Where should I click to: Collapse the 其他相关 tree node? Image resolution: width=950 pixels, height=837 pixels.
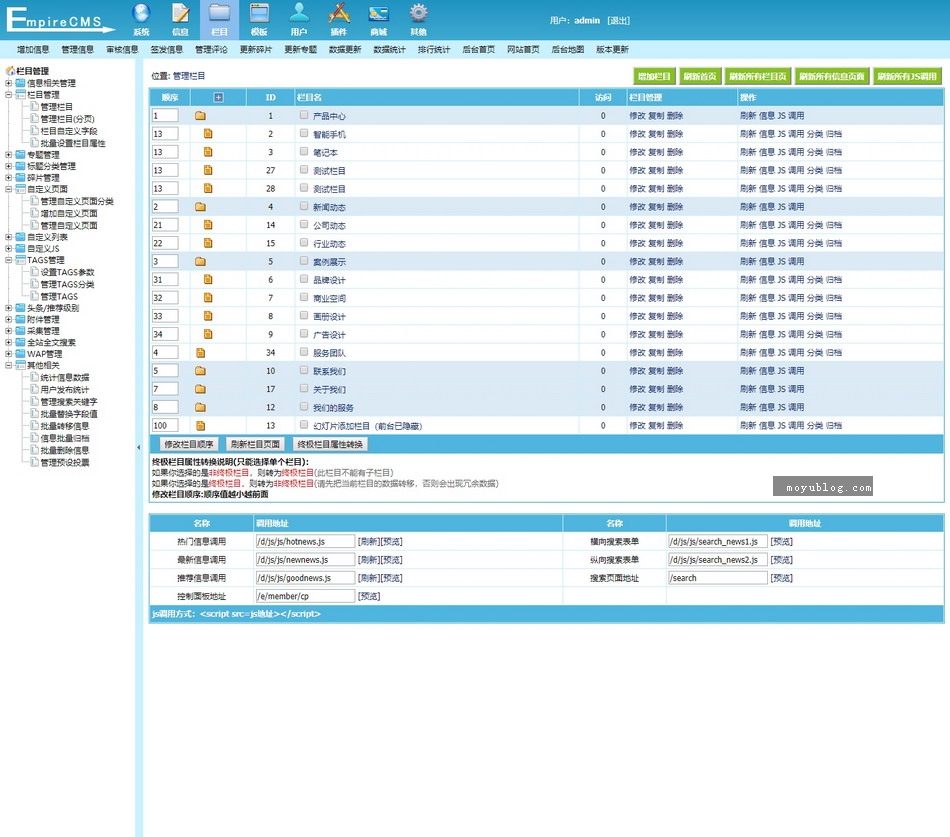pos(8,365)
